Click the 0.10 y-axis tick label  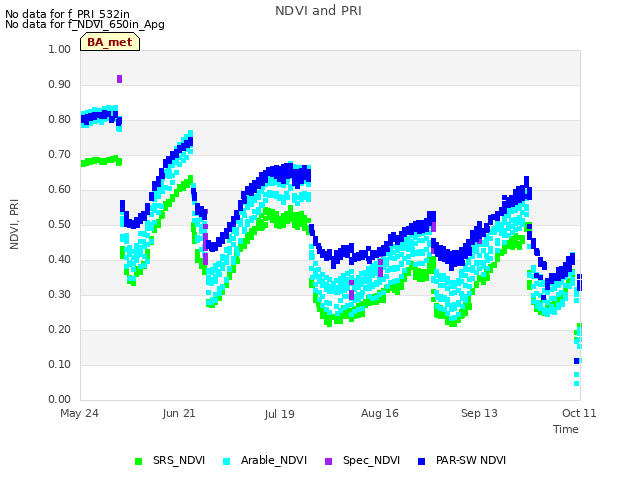click(x=60, y=364)
